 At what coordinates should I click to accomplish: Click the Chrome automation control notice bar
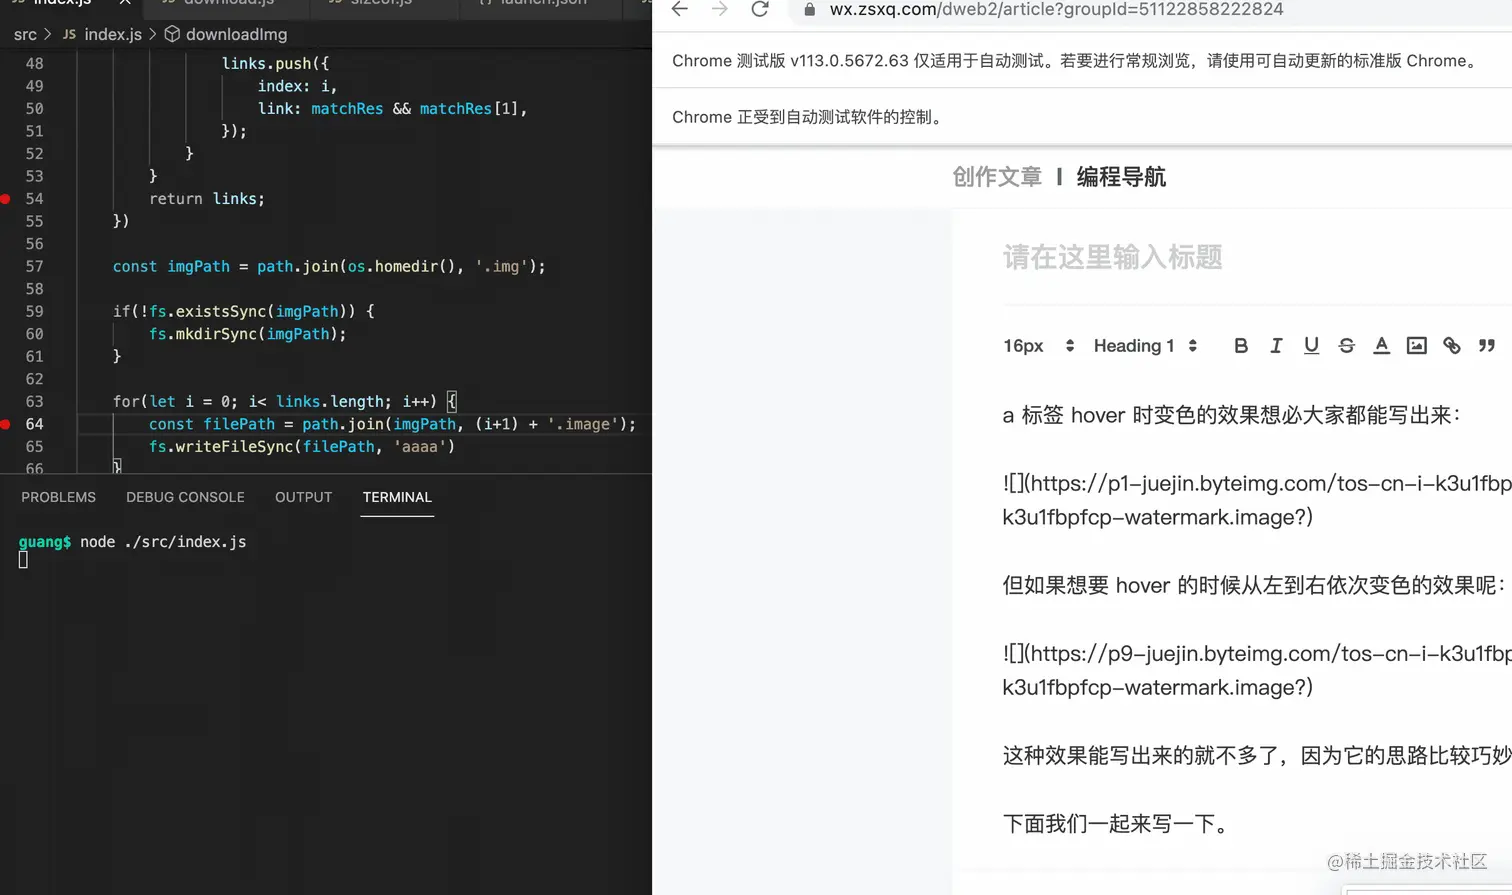(1082, 117)
